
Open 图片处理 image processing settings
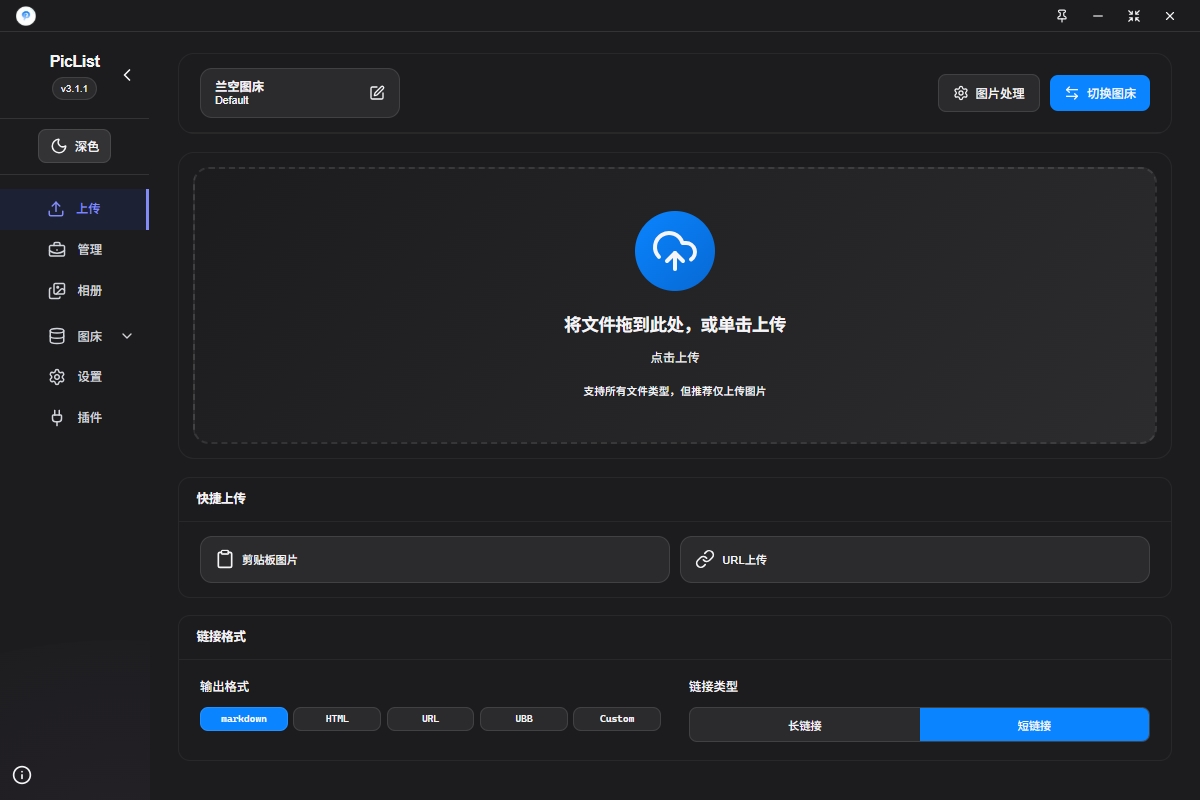tap(989, 92)
